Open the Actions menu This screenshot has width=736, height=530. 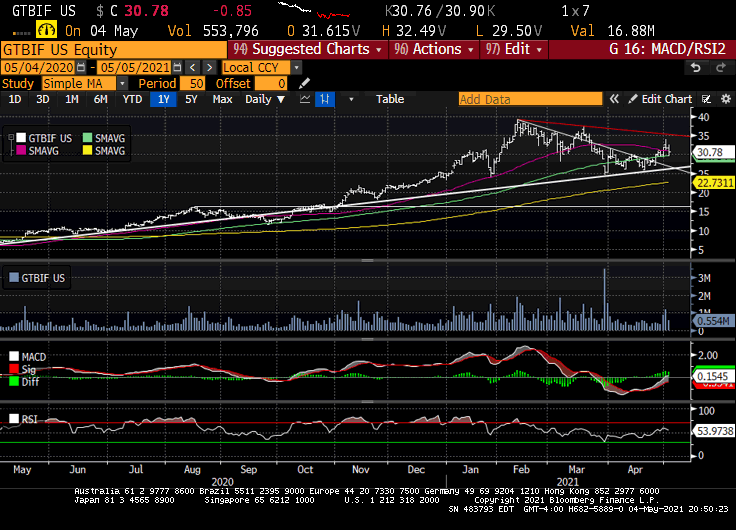434,49
